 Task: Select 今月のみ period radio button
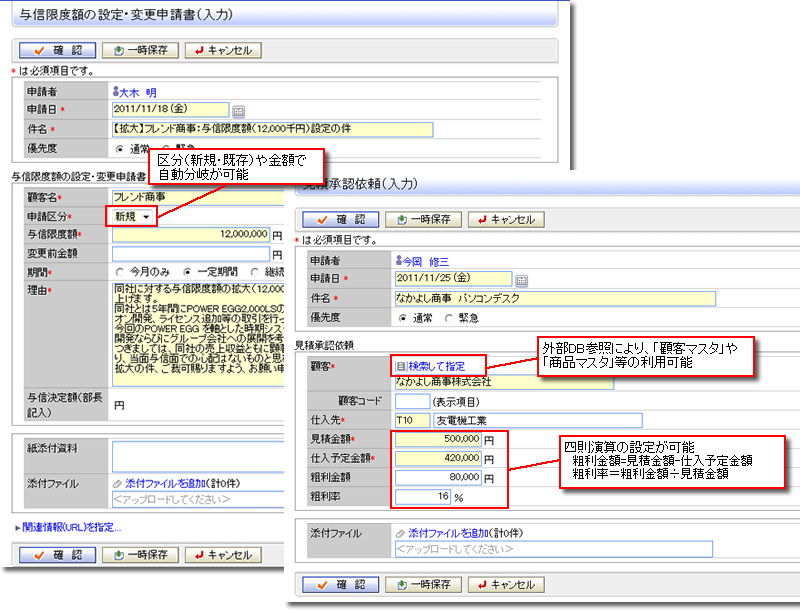coord(119,272)
